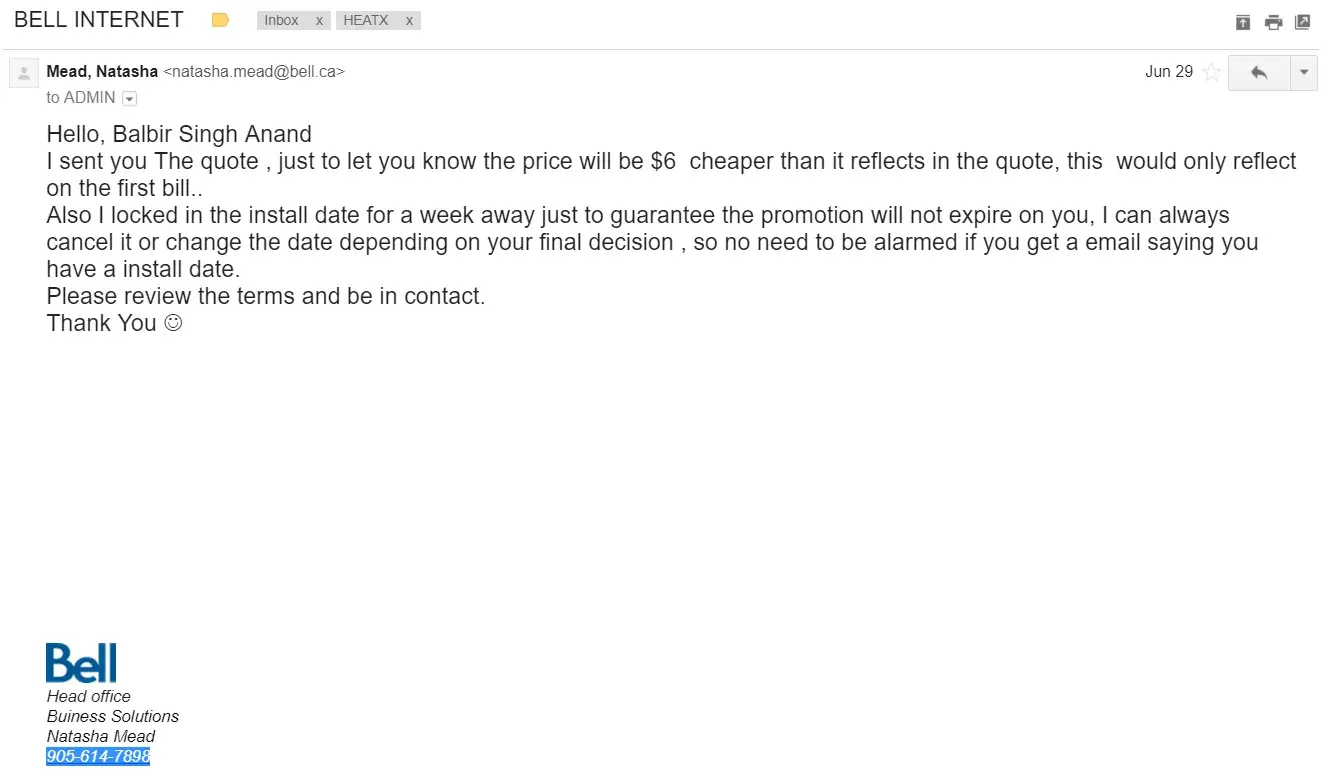Open the Inbox label
The image size is (1330, 771).
point(281,20)
